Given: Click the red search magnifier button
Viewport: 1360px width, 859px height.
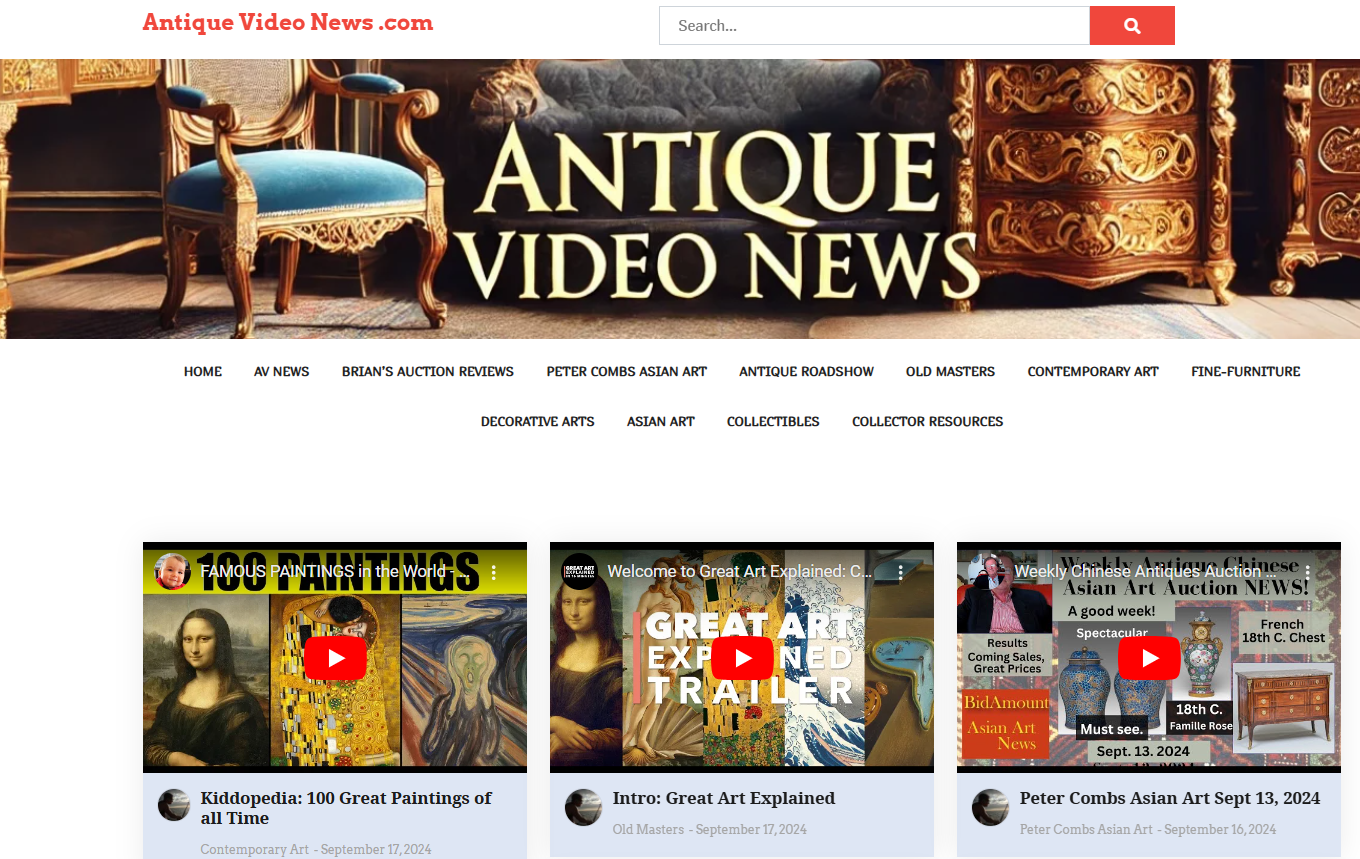Looking at the screenshot, I should click(1131, 26).
